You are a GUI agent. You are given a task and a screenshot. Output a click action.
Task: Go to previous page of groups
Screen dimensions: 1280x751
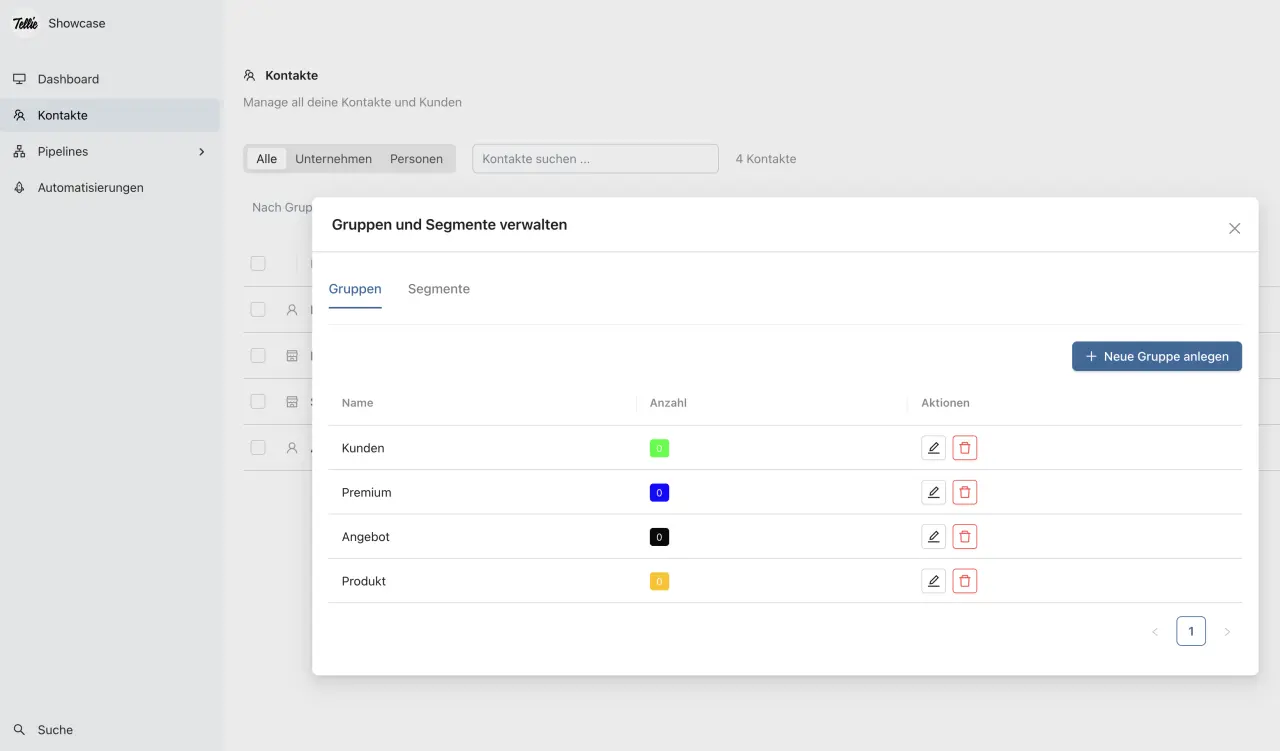1155,632
